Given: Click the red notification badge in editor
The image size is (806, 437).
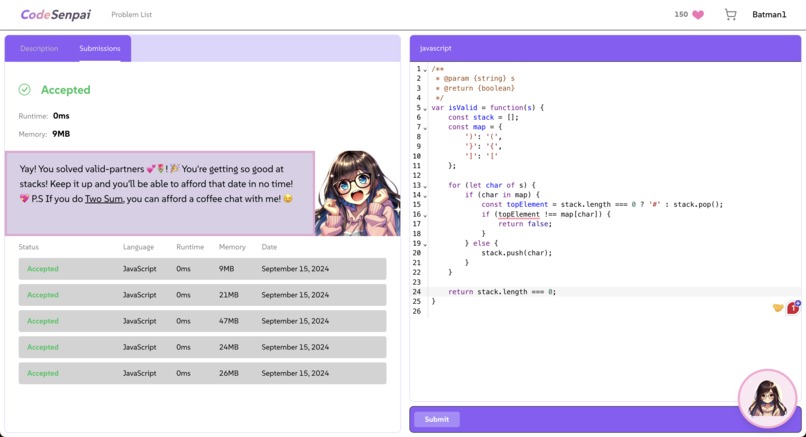Looking at the screenshot, I should tap(793, 307).
